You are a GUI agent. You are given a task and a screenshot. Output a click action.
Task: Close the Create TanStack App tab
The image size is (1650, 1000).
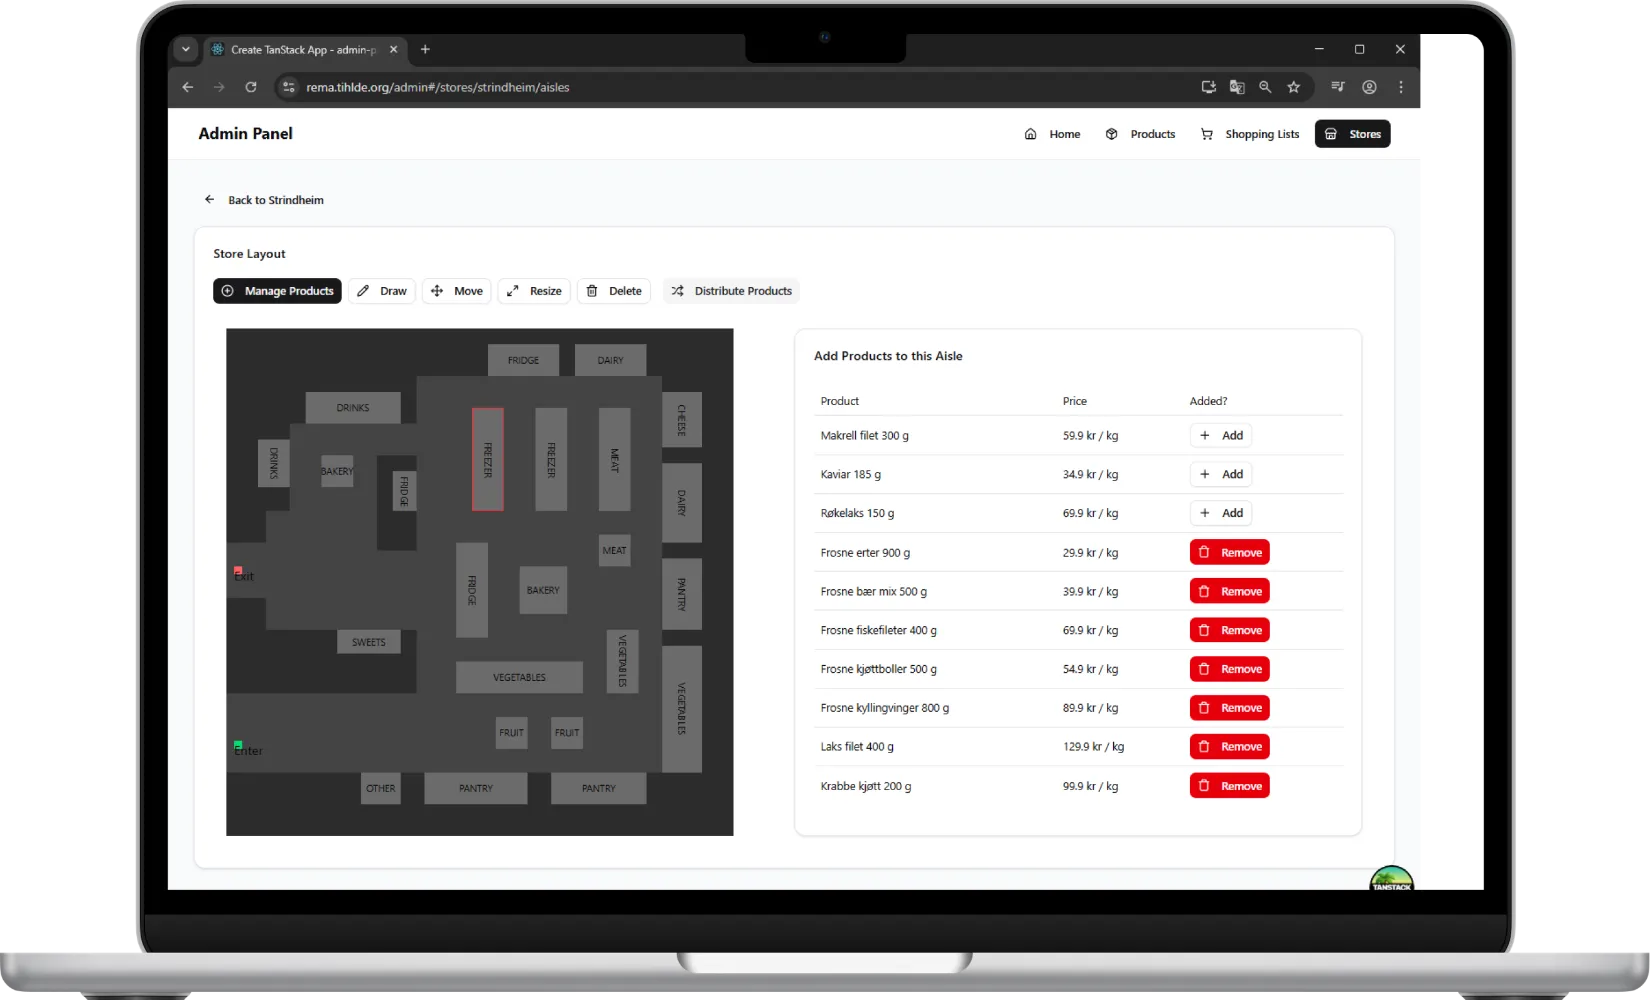(x=393, y=49)
